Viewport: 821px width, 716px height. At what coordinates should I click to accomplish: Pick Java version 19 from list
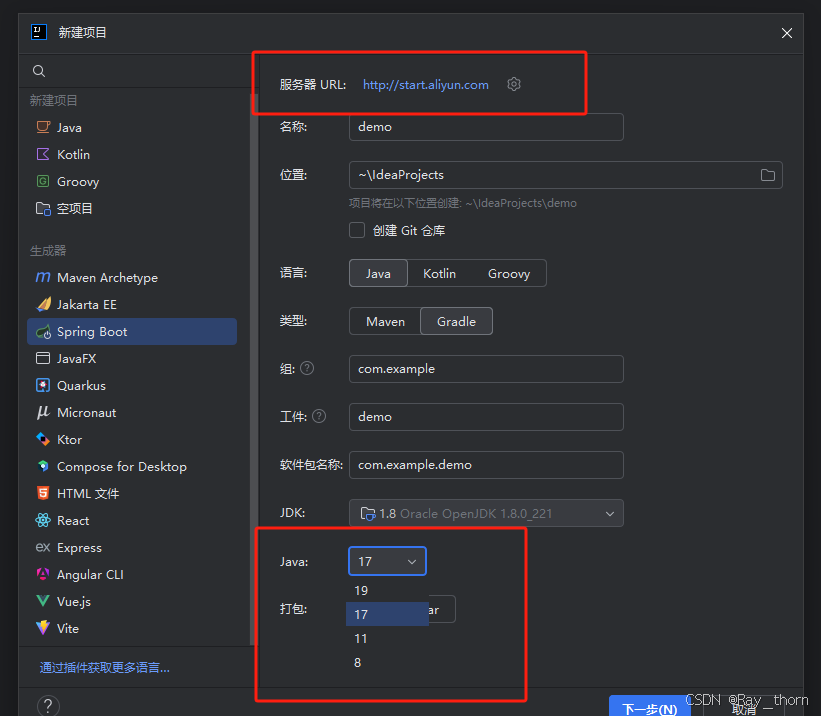pyautogui.click(x=387, y=590)
